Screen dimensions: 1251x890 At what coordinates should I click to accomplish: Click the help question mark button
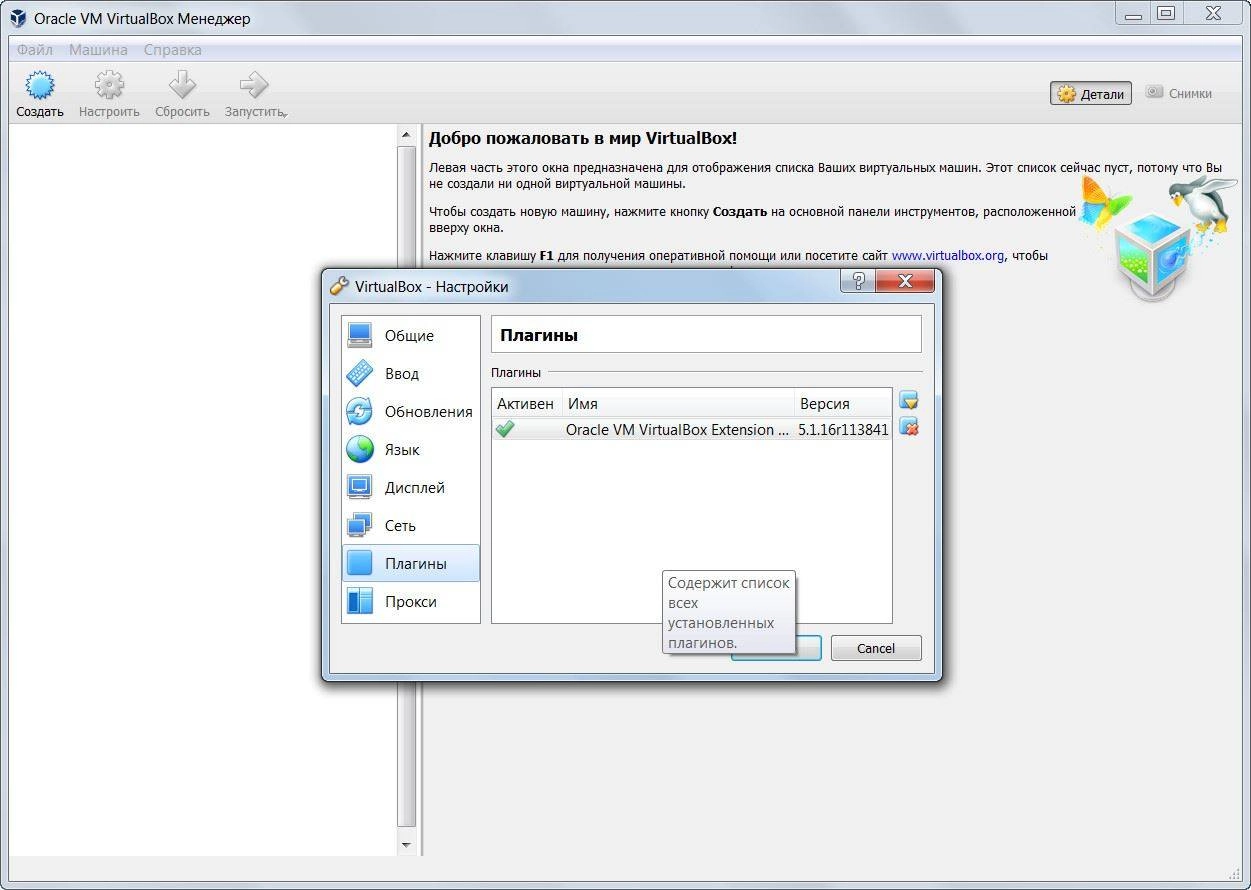(x=857, y=282)
